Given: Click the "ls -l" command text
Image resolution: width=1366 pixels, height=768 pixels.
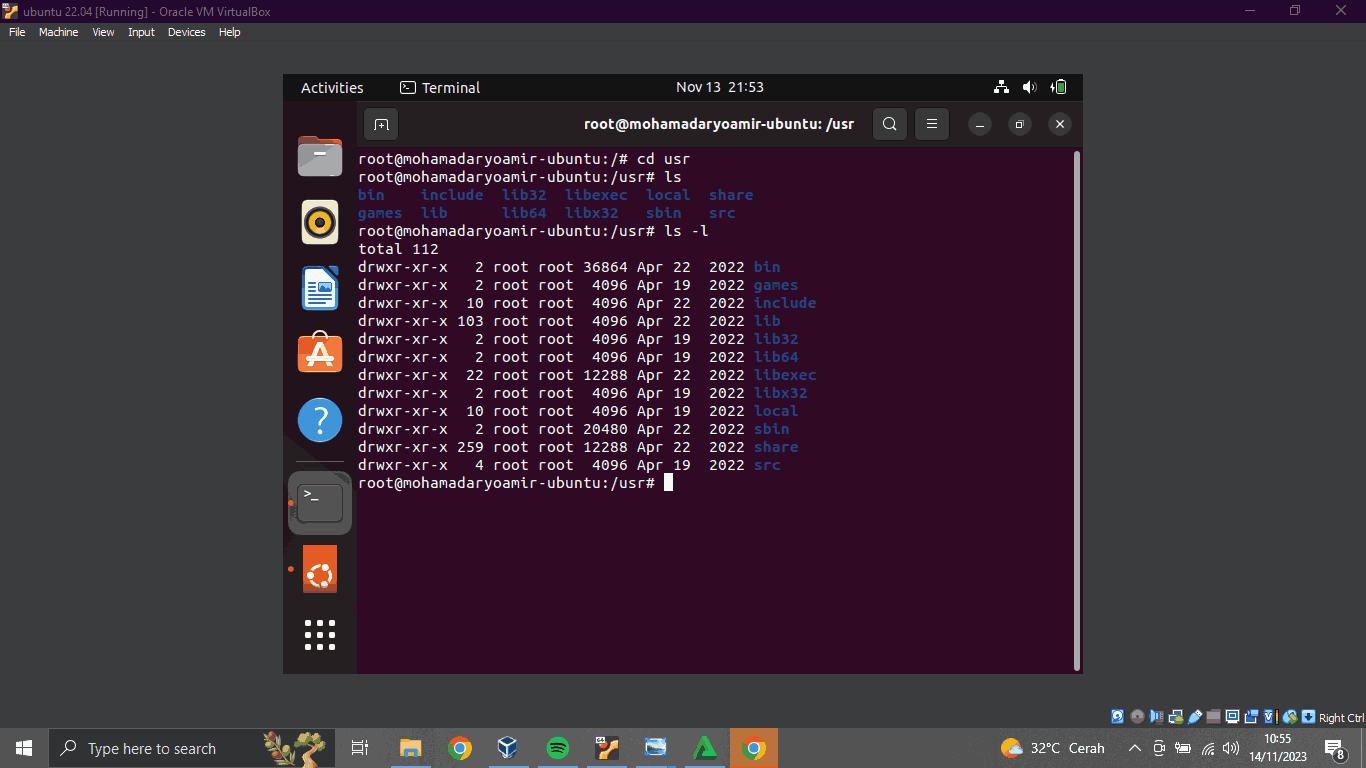Looking at the screenshot, I should pyautogui.click(x=686, y=231).
